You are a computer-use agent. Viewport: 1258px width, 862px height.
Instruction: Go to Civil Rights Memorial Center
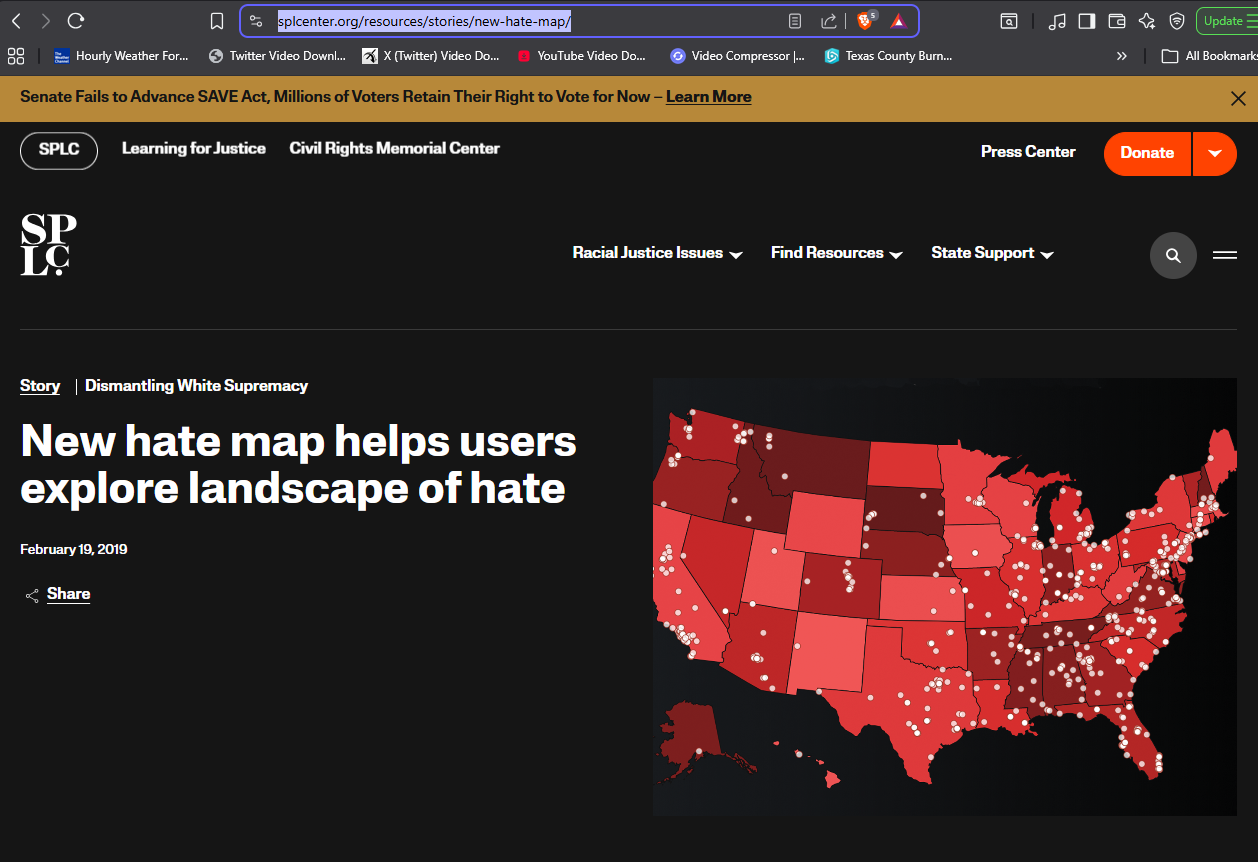coord(394,149)
